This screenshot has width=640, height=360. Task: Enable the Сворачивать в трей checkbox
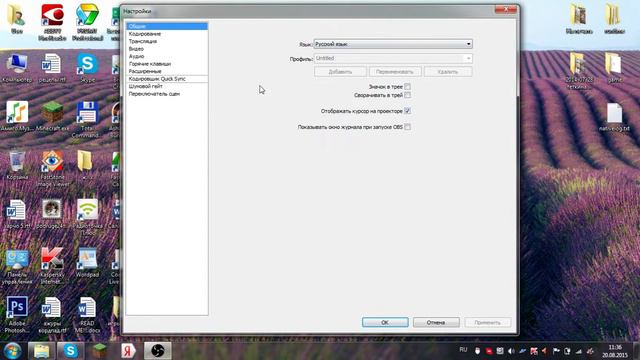tap(407, 95)
